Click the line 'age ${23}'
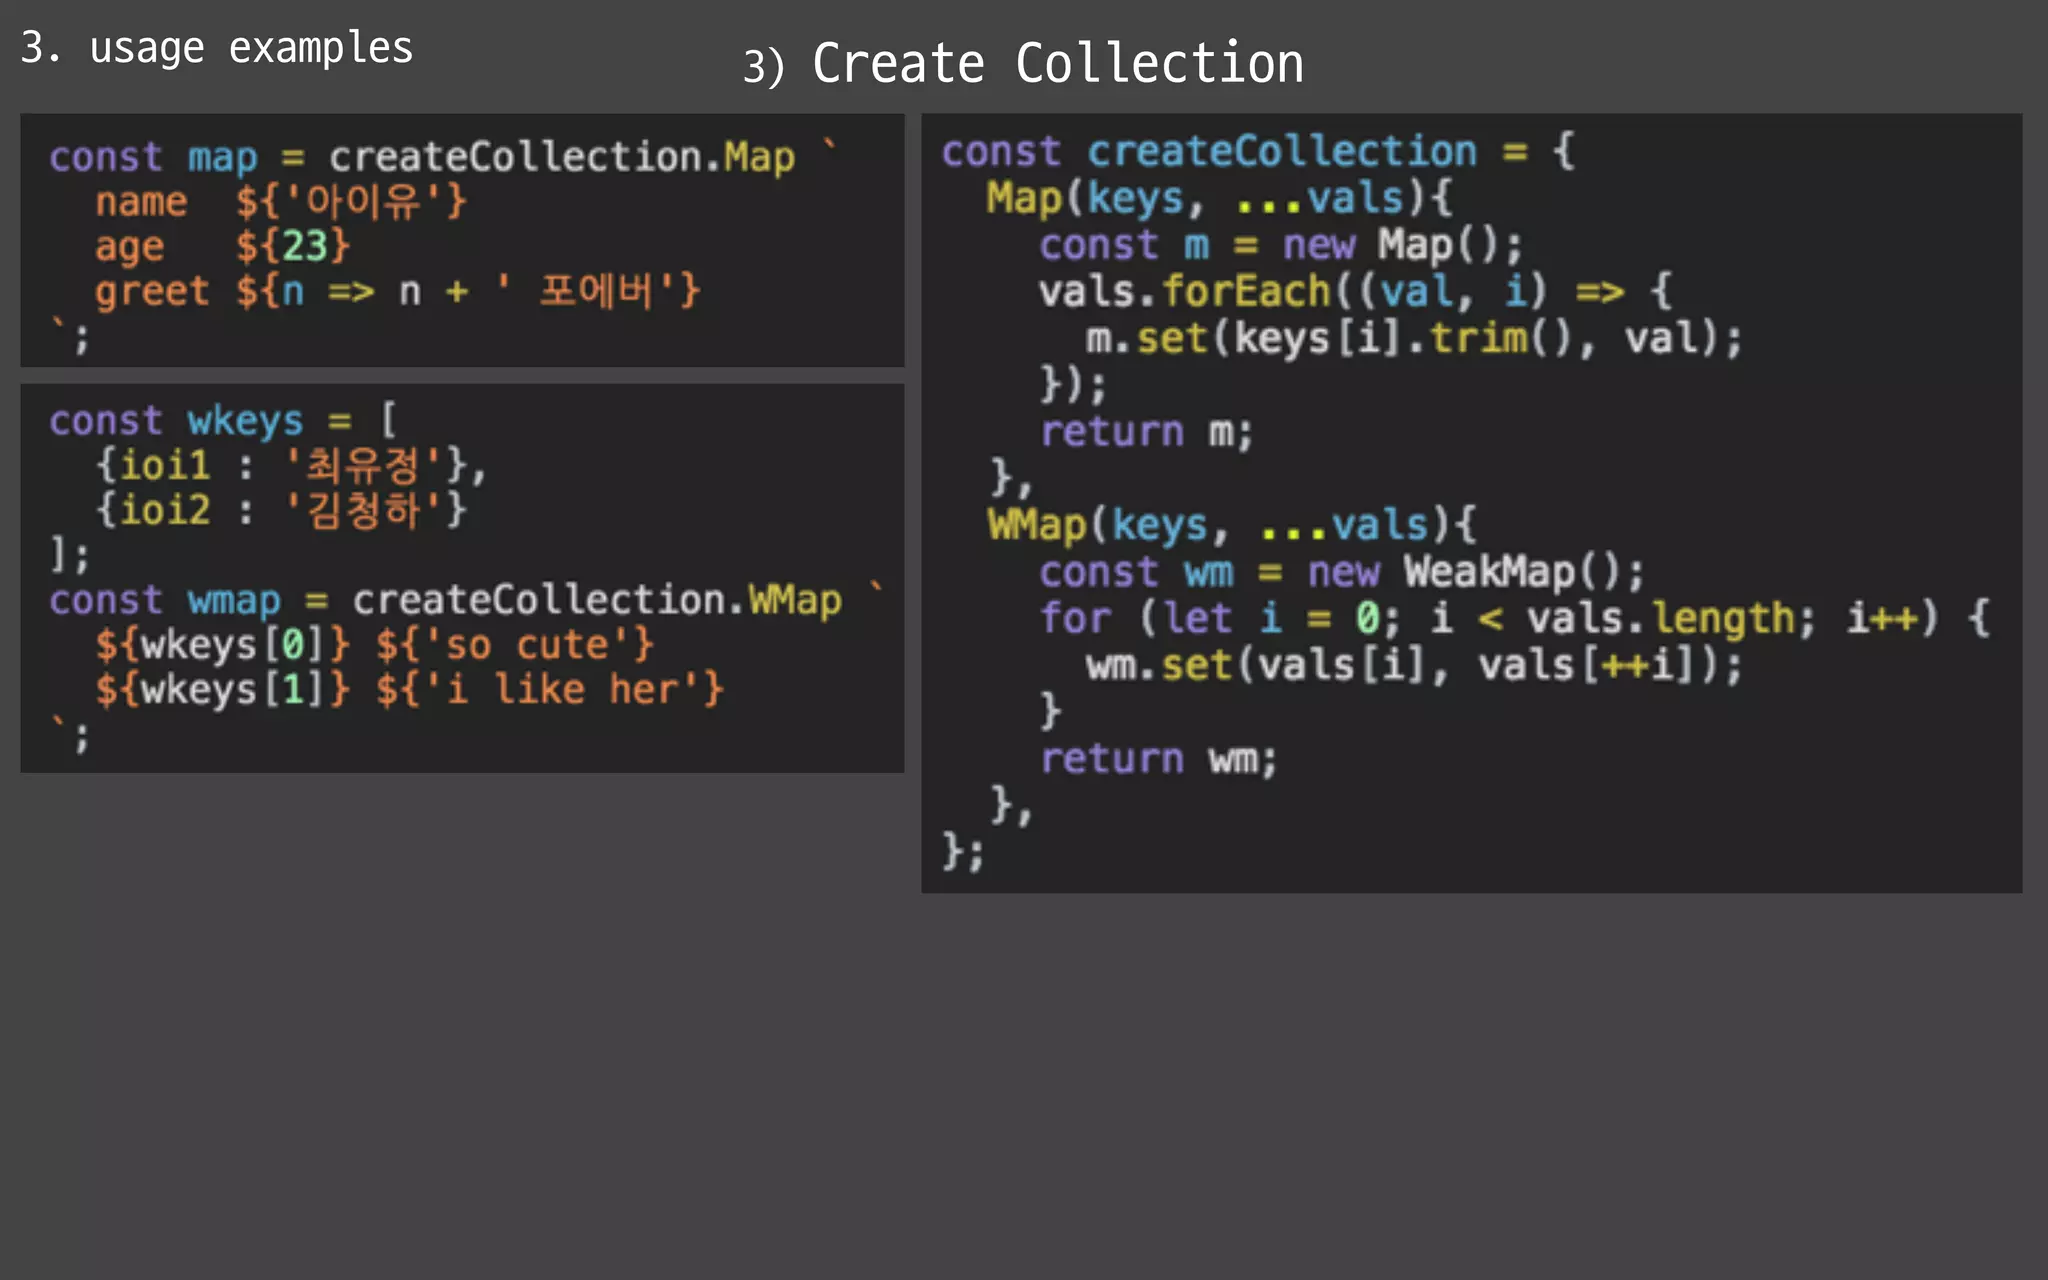The image size is (2048, 1280). coord(222,247)
